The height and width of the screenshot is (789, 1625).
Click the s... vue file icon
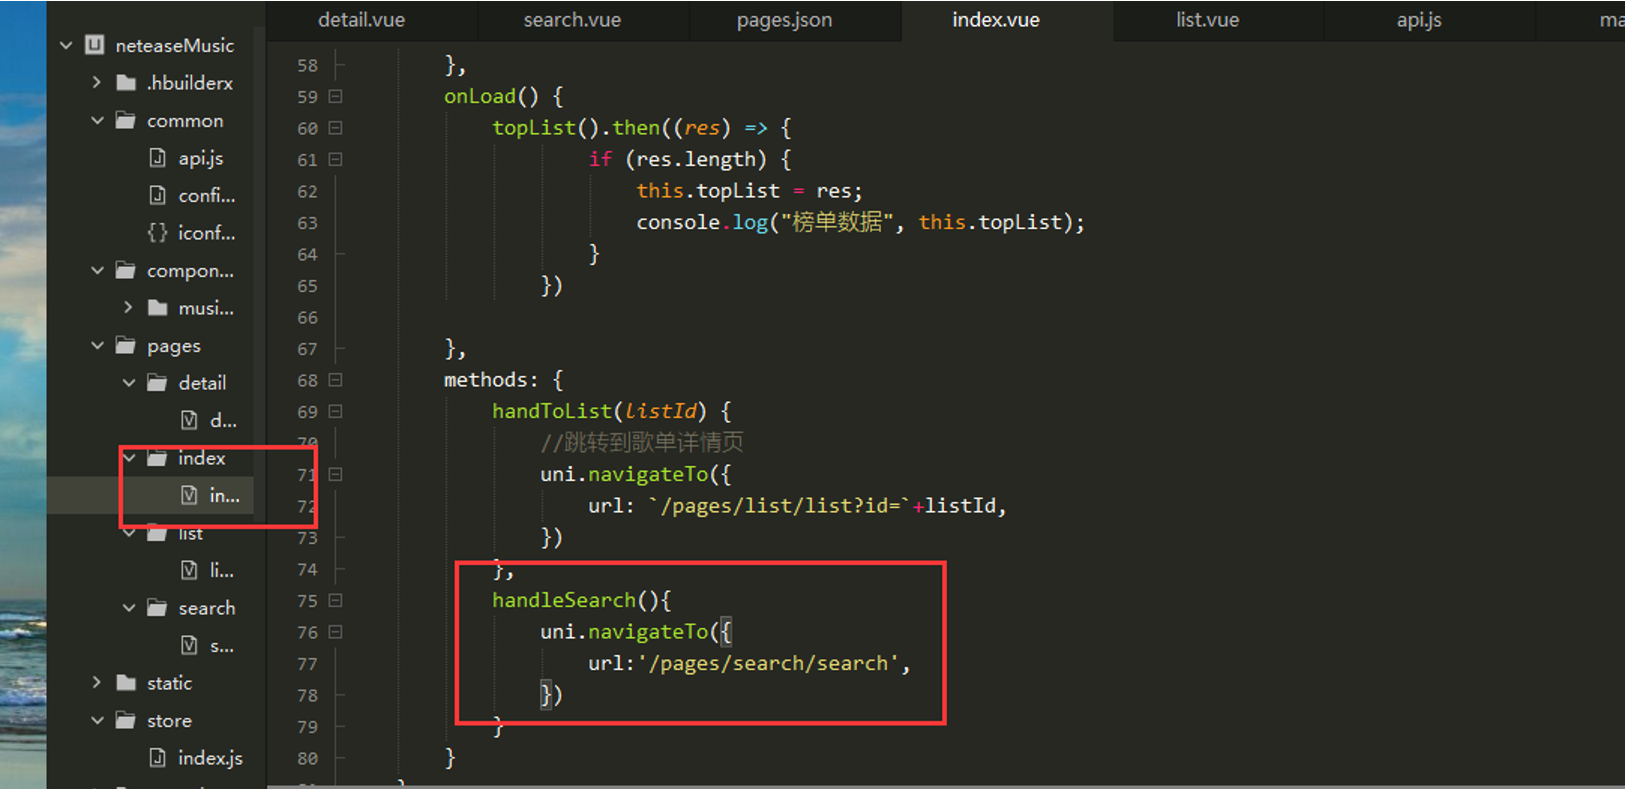[189, 645]
